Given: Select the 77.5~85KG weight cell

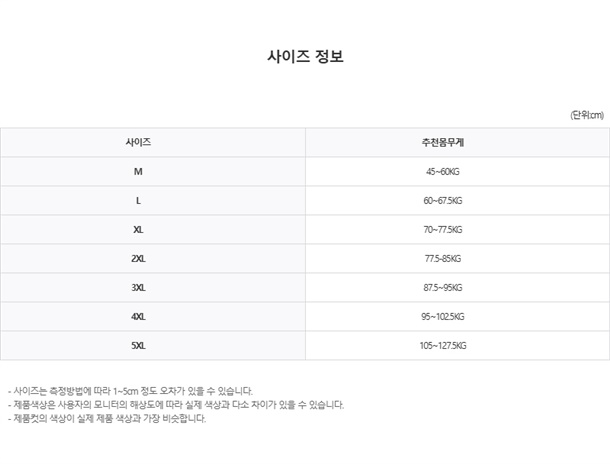Looking at the screenshot, I should pyautogui.click(x=442, y=258).
